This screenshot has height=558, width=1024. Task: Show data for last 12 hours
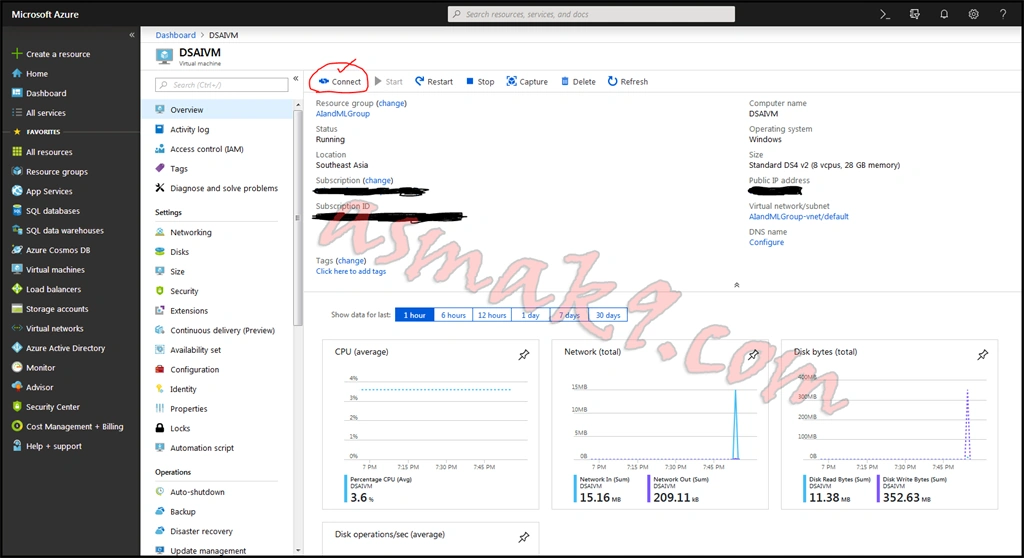(x=492, y=315)
